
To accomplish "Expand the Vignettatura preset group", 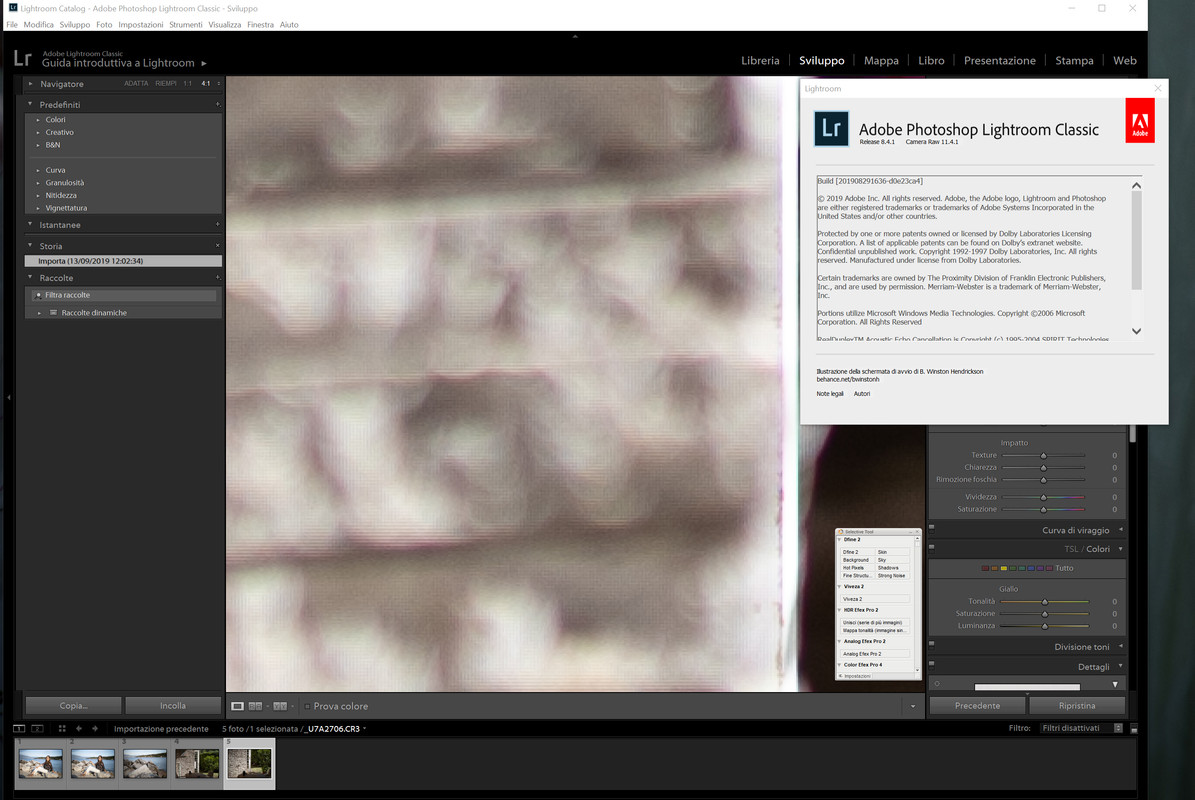I will (38, 208).
